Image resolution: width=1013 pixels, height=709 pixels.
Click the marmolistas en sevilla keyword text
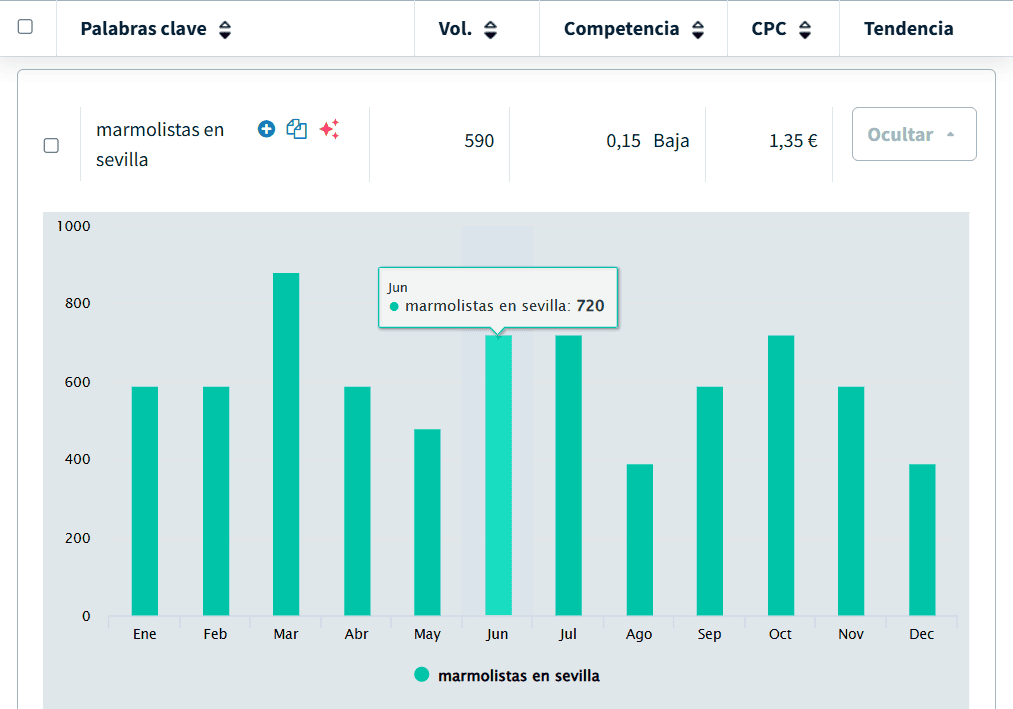[x=160, y=144]
